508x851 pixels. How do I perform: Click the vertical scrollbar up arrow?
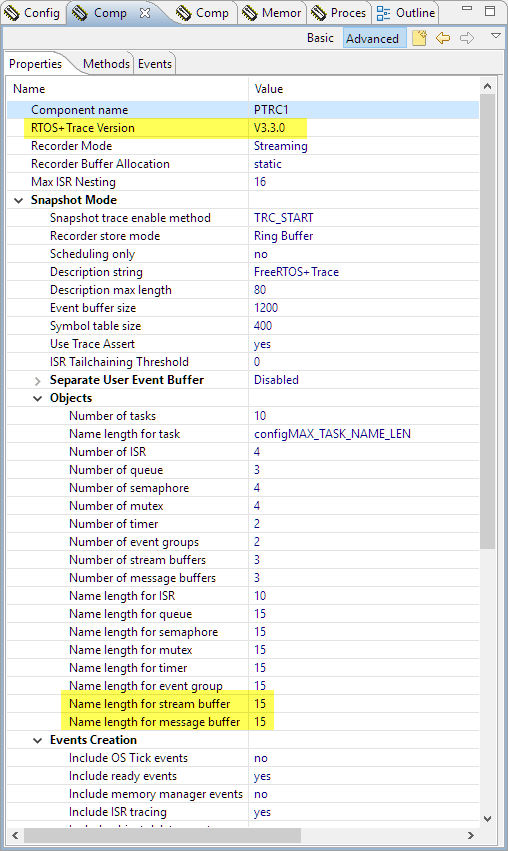pyautogui.click(x=487, y=86)
